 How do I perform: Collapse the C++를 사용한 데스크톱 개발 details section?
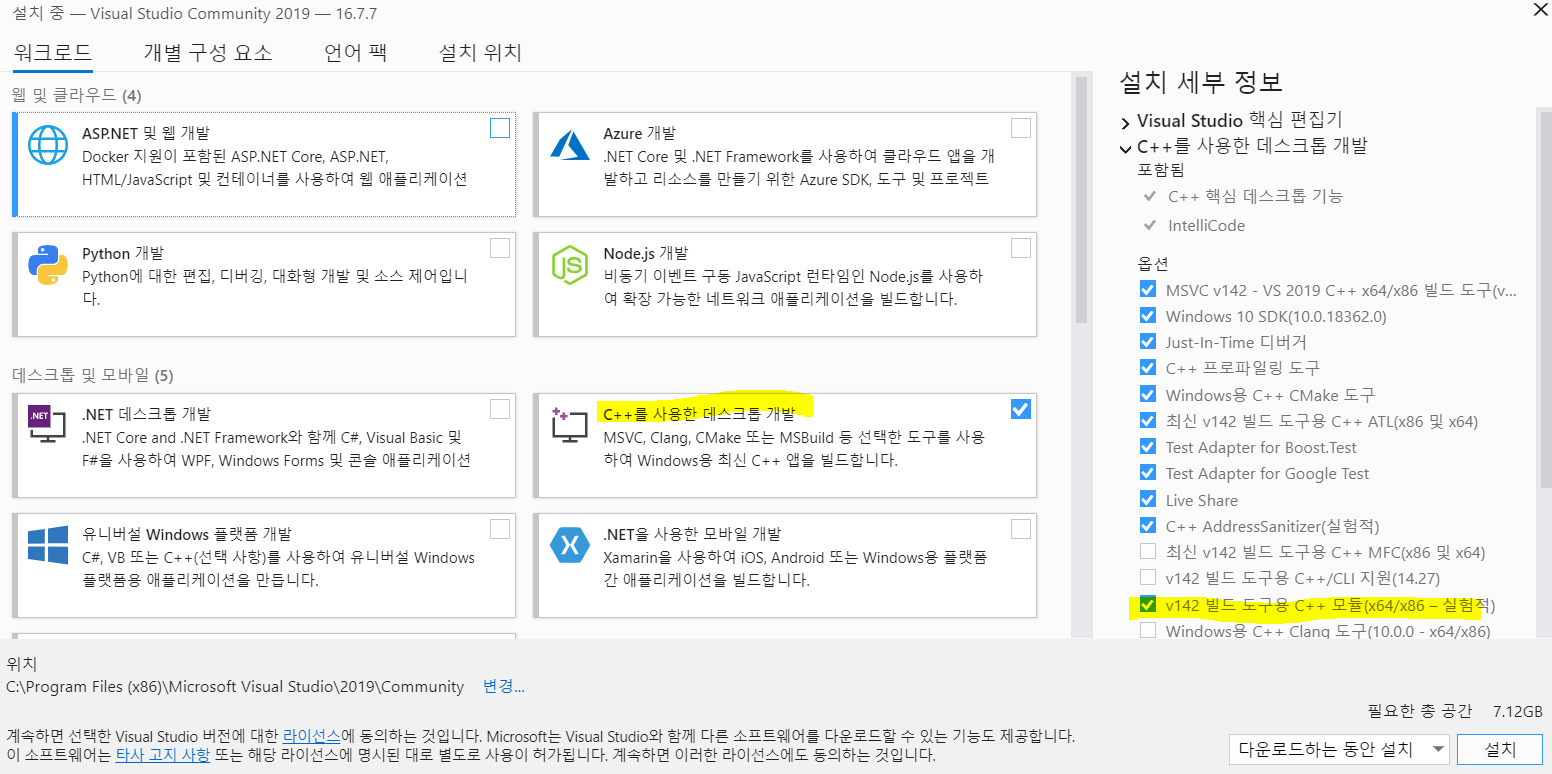[x=1126, y=148]
